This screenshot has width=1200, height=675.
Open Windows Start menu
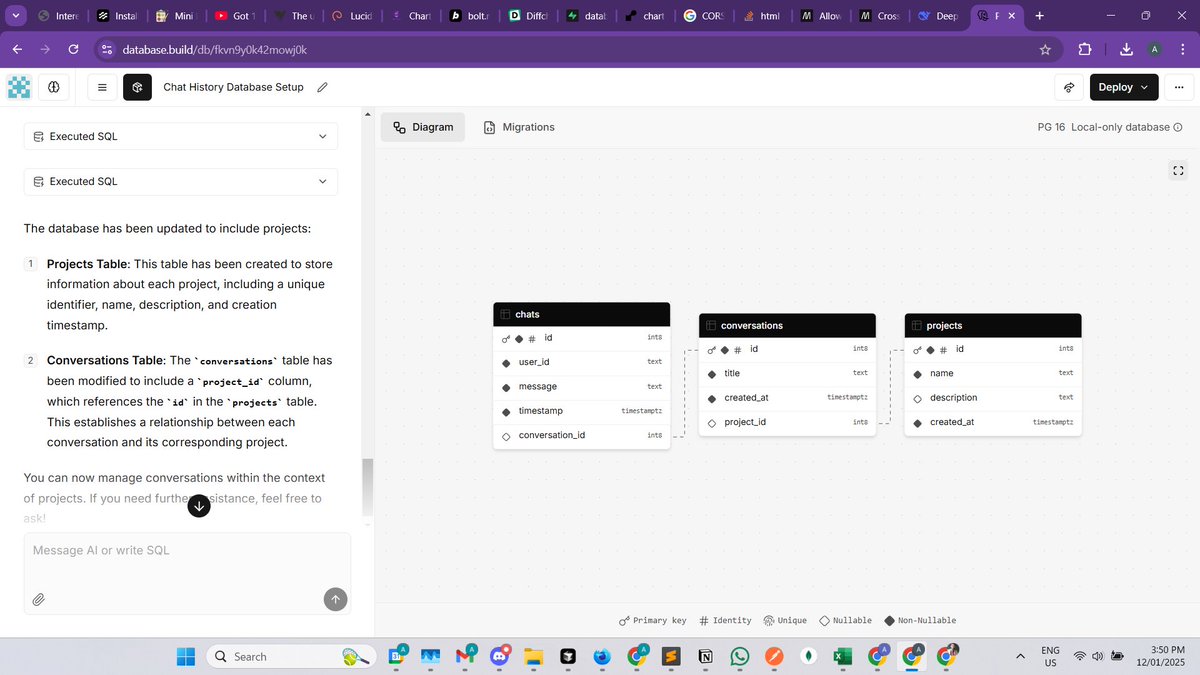point(186,656)
